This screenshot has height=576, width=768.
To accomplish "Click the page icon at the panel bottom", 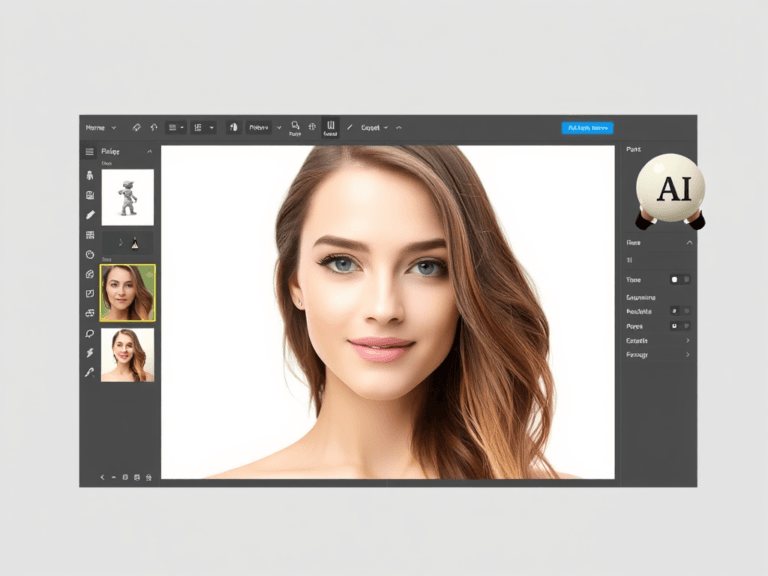I will click(x=125, y=477).
